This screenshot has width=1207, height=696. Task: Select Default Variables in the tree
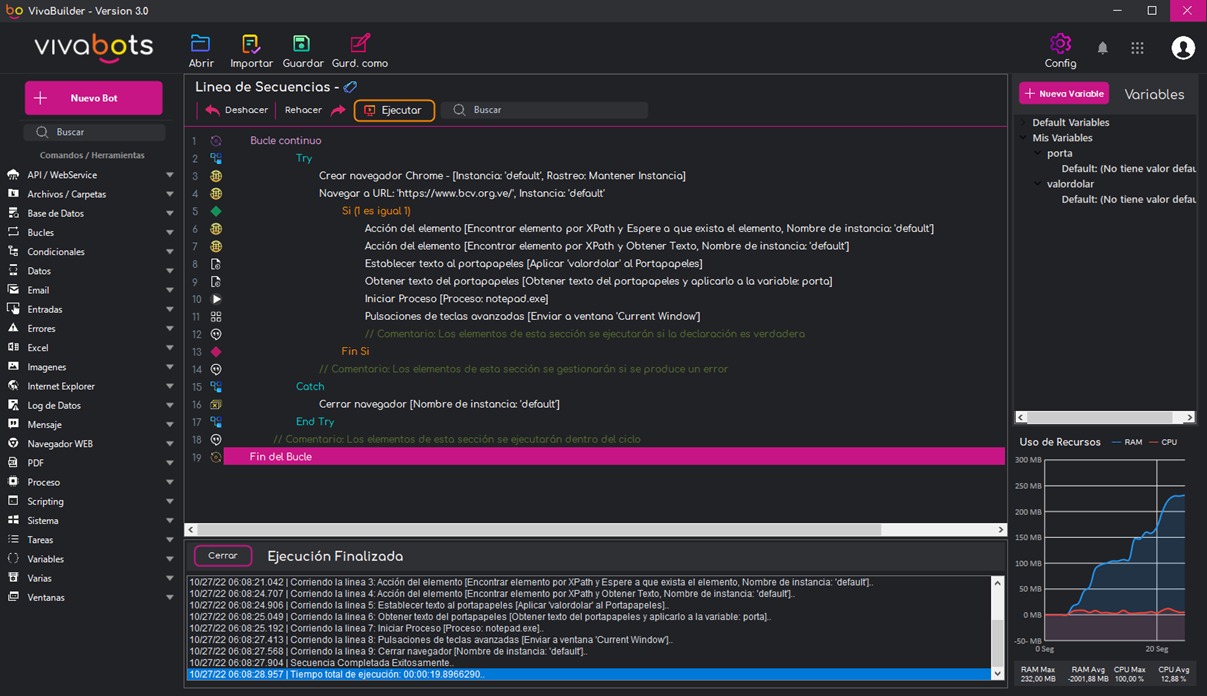(1071, 123)
